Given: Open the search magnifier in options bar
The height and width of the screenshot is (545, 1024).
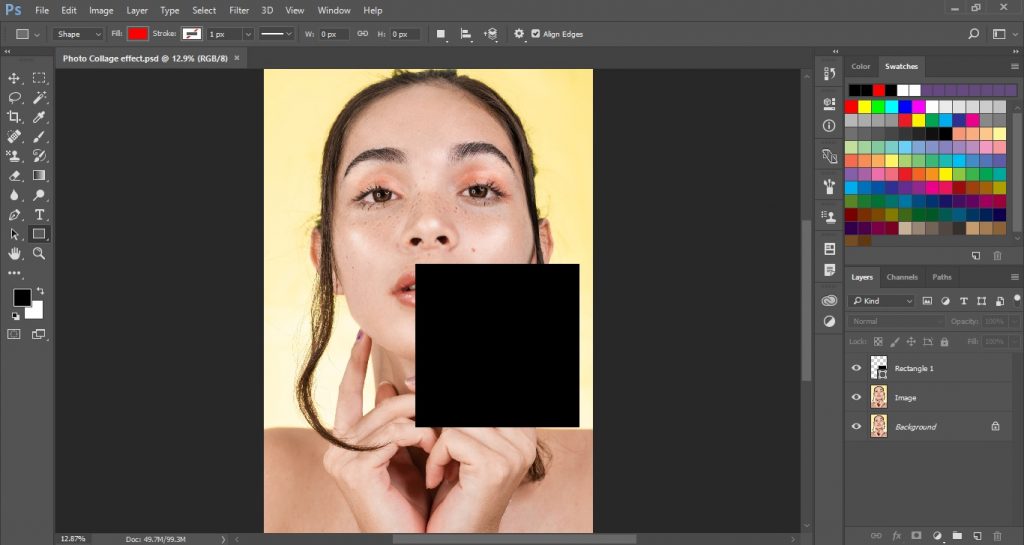Looking at the screenshot, I should tap(974, 34).
